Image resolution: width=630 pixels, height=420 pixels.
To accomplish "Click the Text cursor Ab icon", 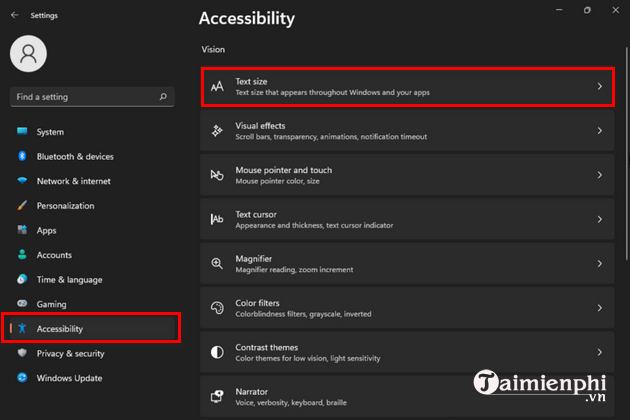I will (x=217, y=219).
